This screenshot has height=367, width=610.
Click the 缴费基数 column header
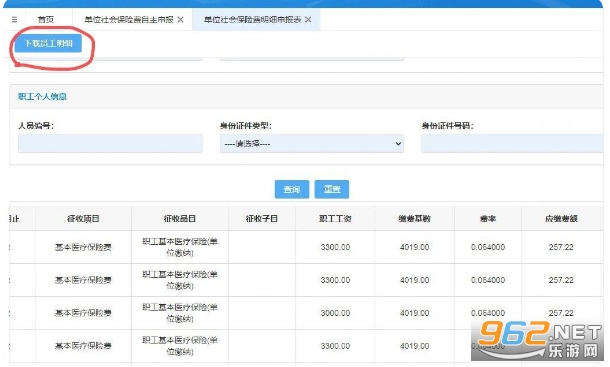[x=414, y=219]
